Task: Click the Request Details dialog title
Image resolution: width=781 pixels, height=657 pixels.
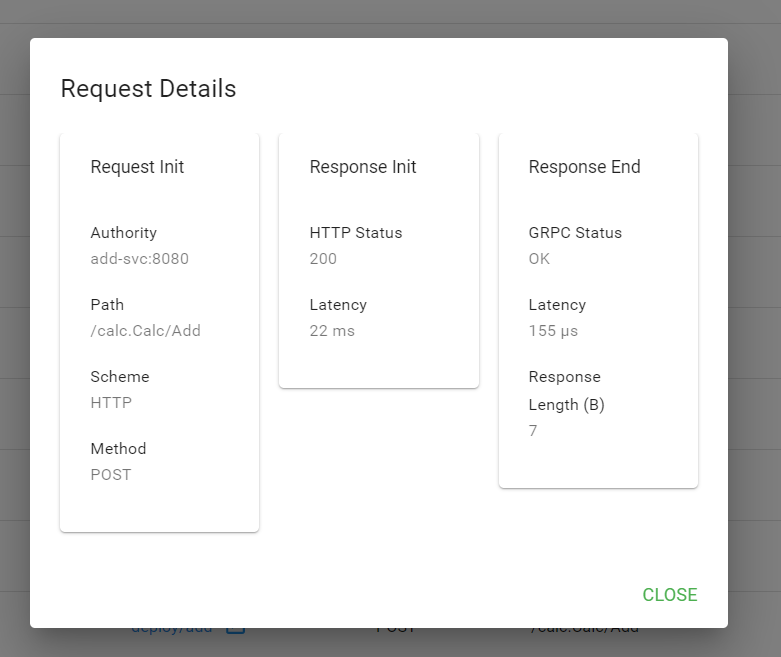Action: pos(148,89)
